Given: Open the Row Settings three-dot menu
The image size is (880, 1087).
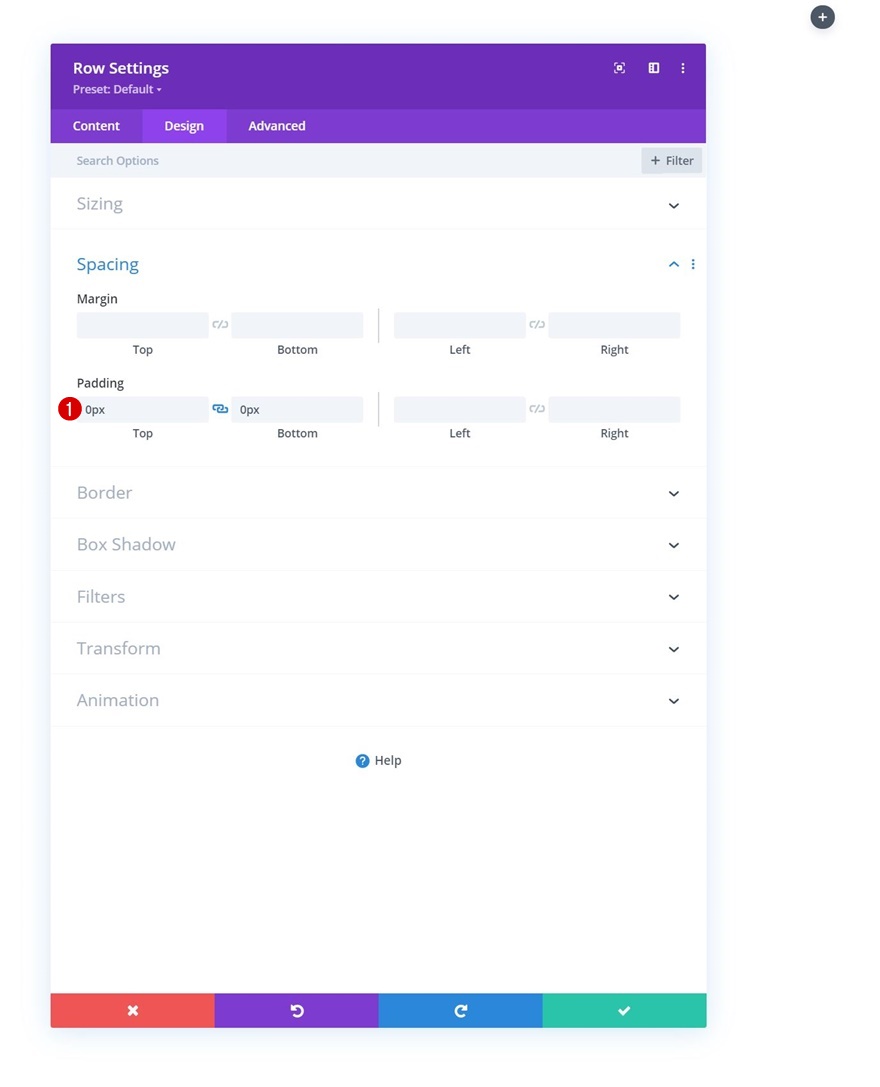Looking at the screenshot, I should pyautogui.click(x=683, y=68).
